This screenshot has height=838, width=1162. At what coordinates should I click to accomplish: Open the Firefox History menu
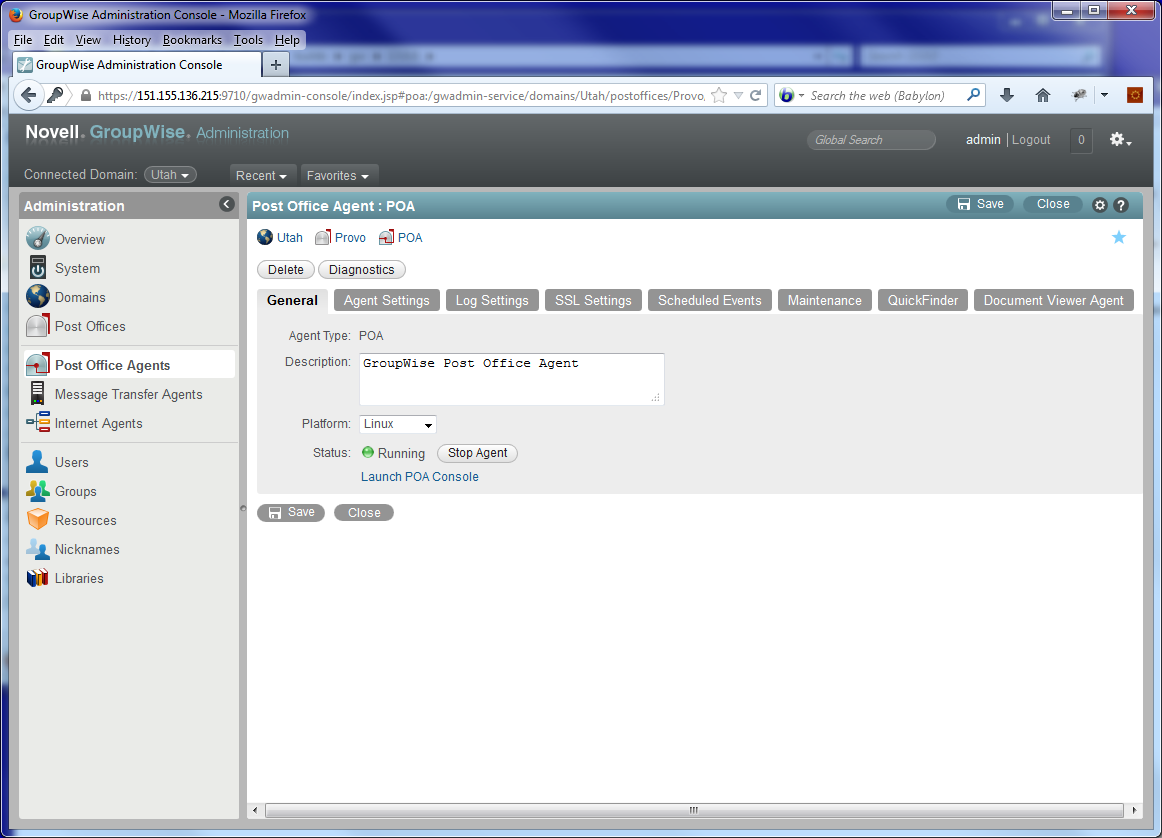pyautogui.click(x=132, y=40)
